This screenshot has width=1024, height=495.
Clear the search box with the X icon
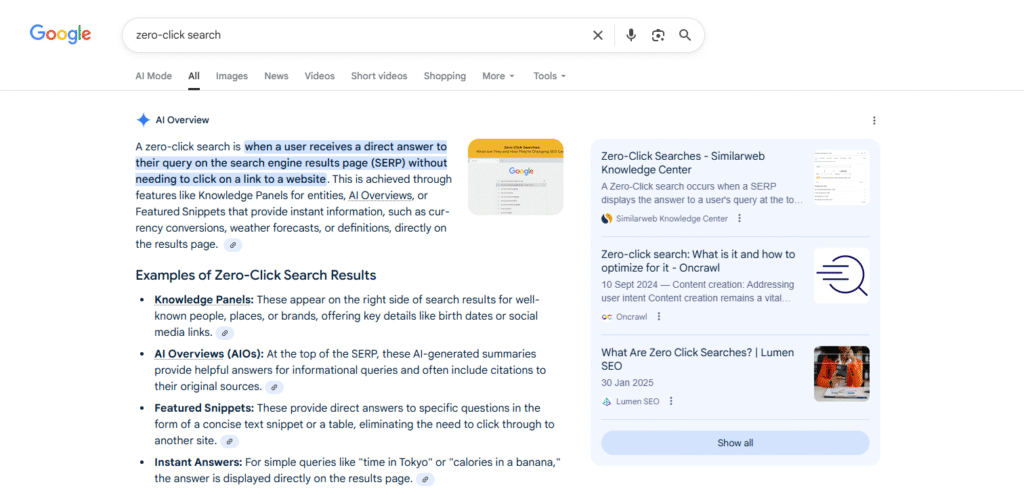(598, 35)
